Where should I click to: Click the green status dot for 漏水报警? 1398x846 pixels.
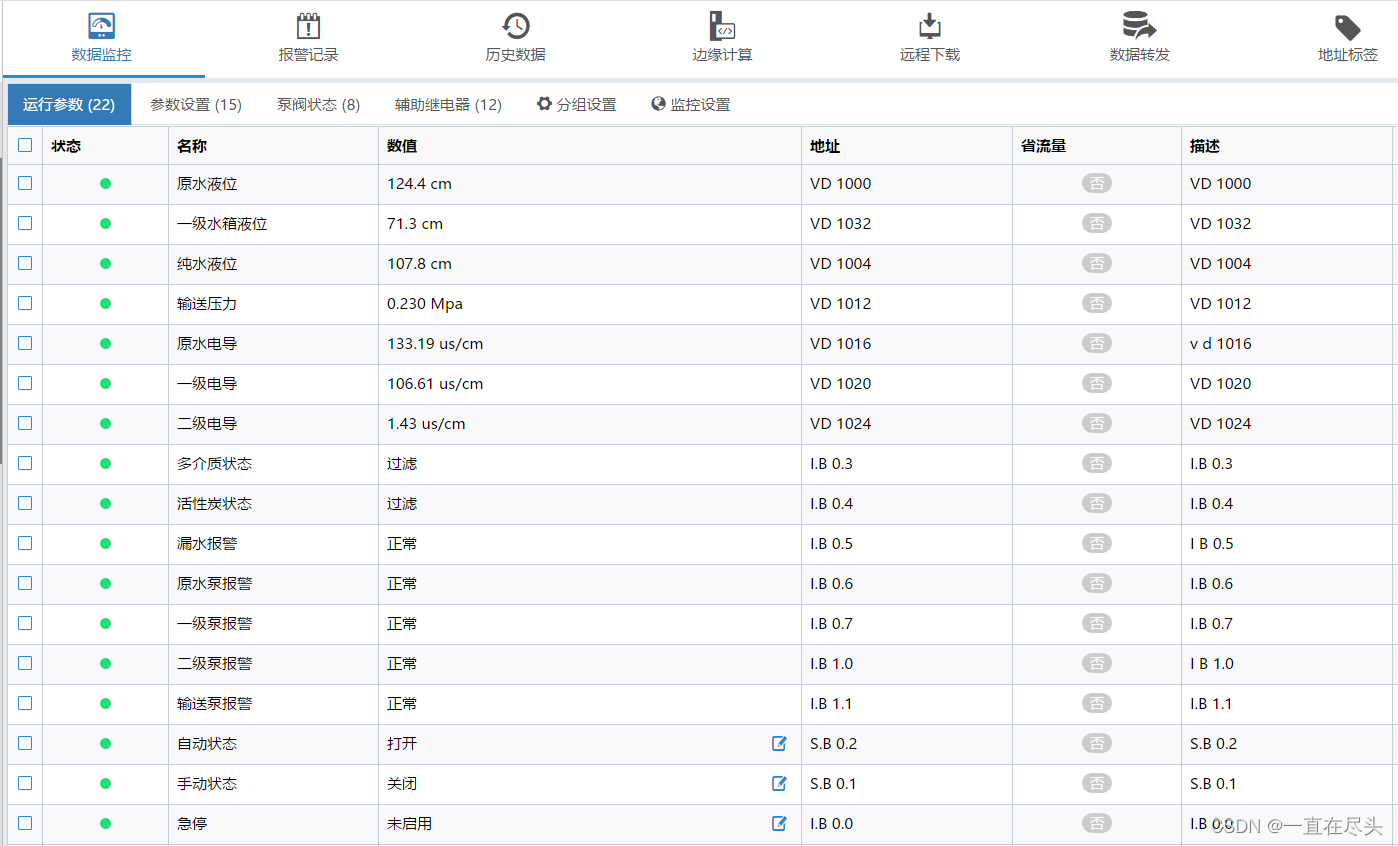pyautogui.click(x=105, y=544)
